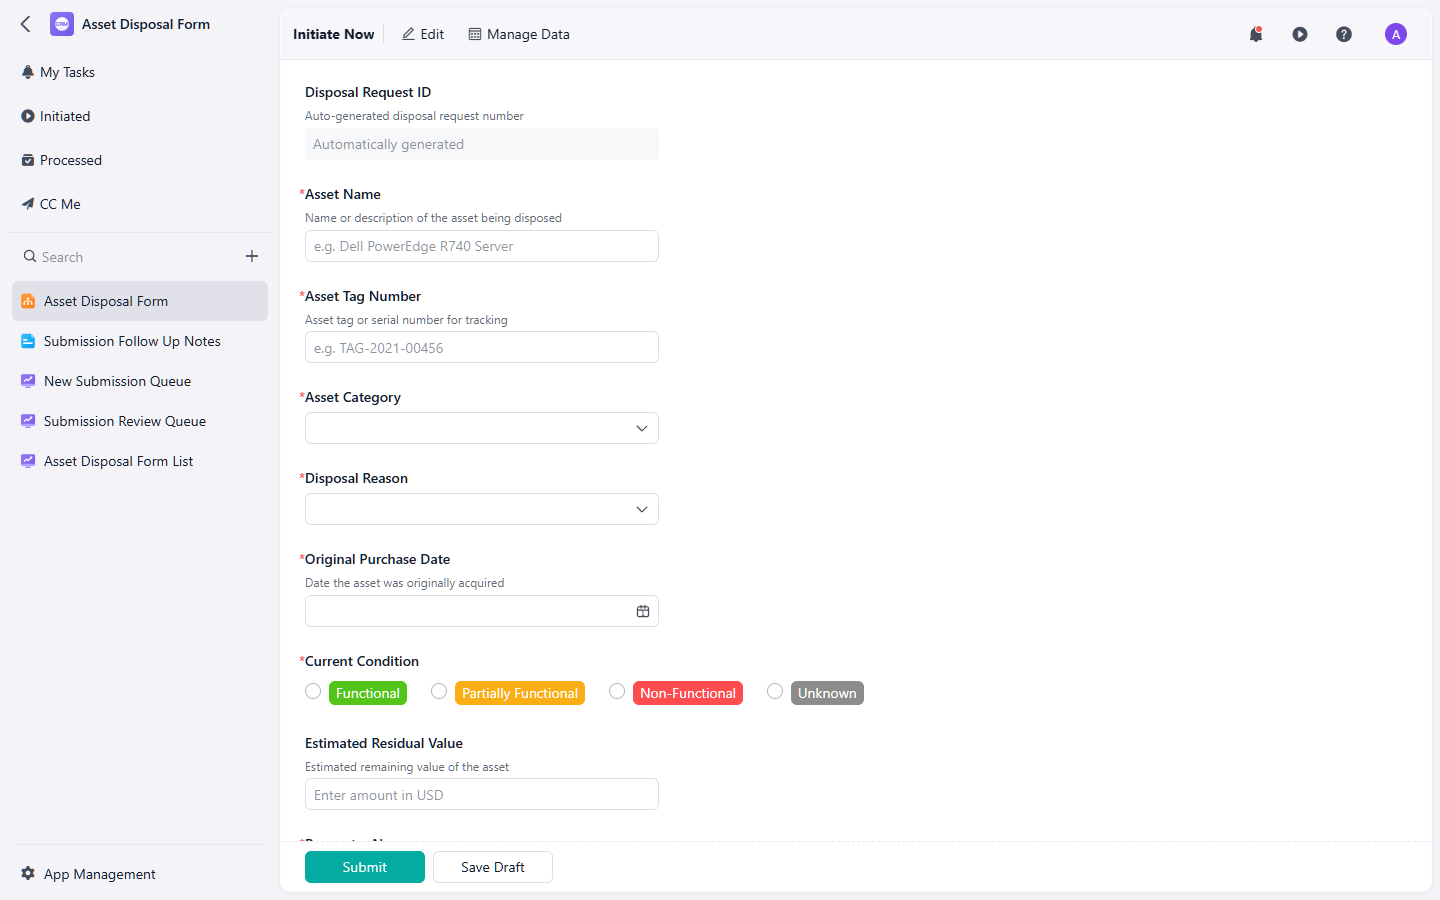Click the Original Purchase Date field
The width and height of the screenshot is (1440, 900).
482,611
